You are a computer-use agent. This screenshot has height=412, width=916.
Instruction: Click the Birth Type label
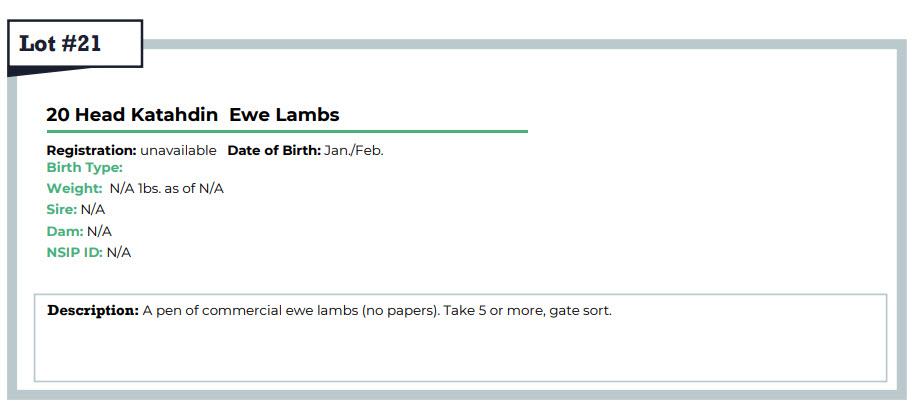[85, 168]
